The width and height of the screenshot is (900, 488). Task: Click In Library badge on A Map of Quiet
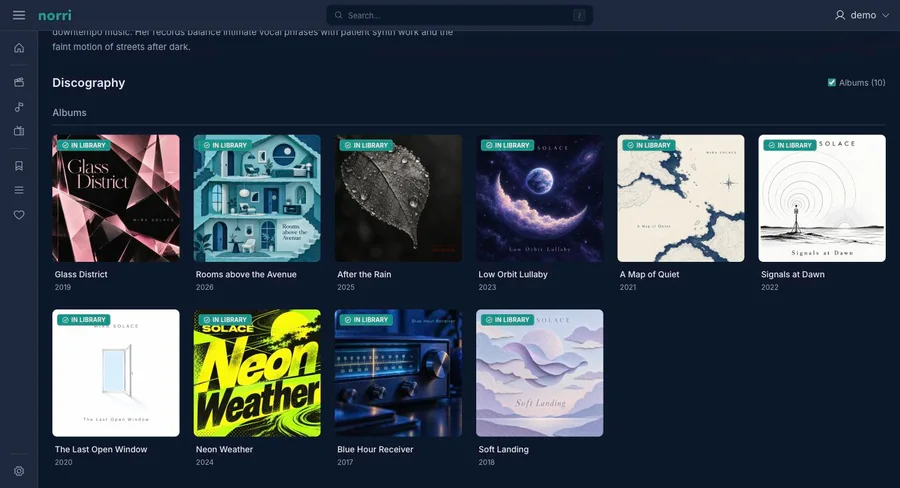[x=649, y=145]
